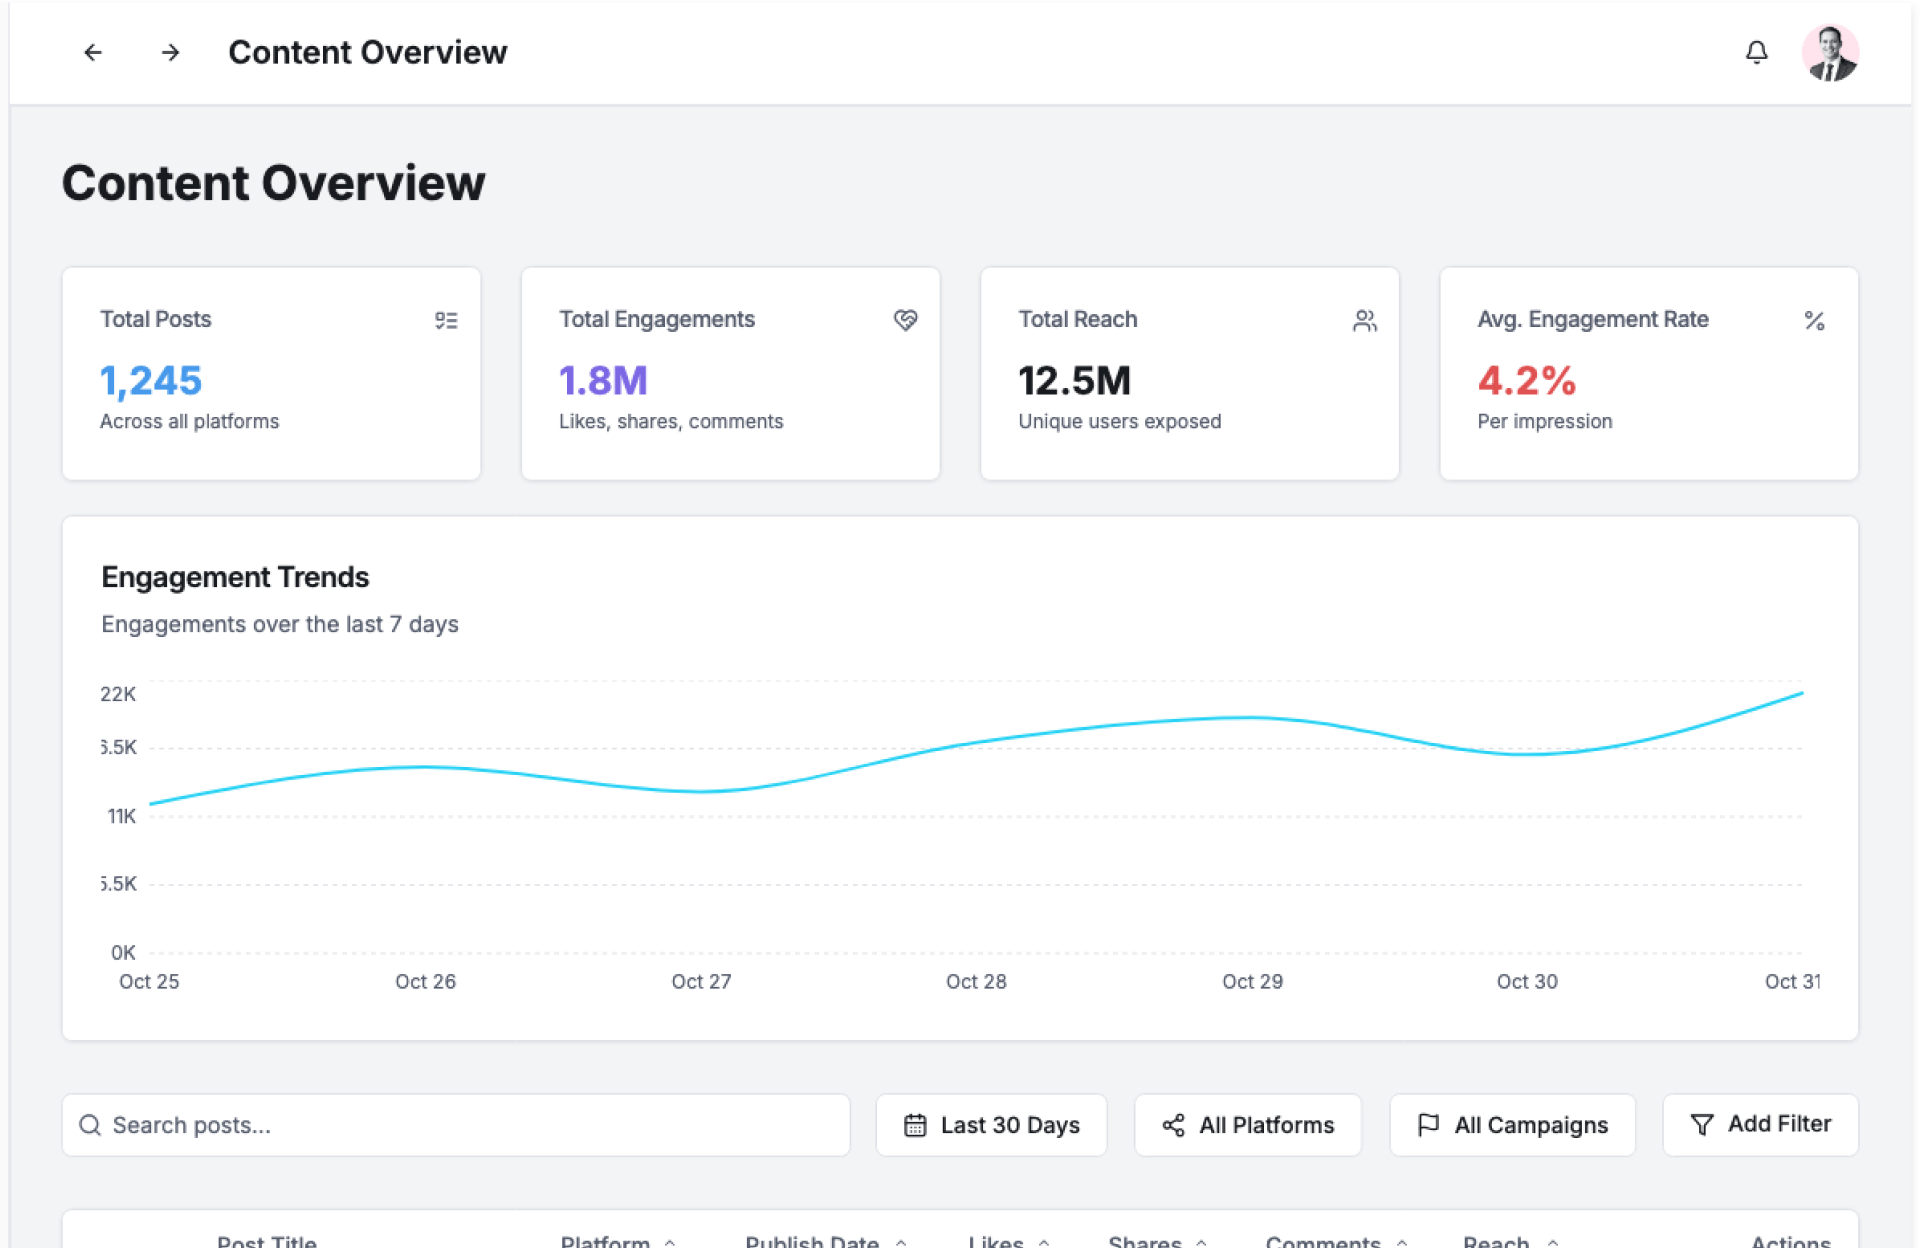Viewport: 1920px width, 1248px height.
Task: Open the notifications bell
Action: (x=1756, y=52)
